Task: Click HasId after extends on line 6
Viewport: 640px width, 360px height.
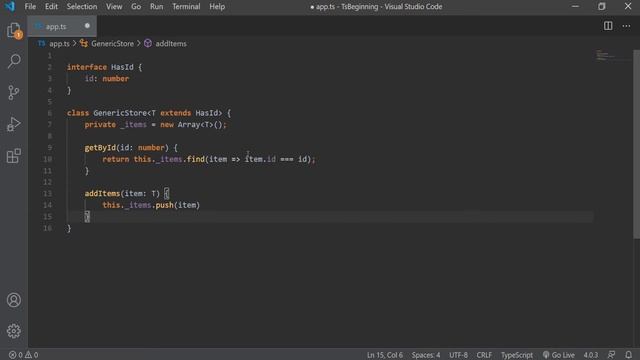Action: [207, 113]
